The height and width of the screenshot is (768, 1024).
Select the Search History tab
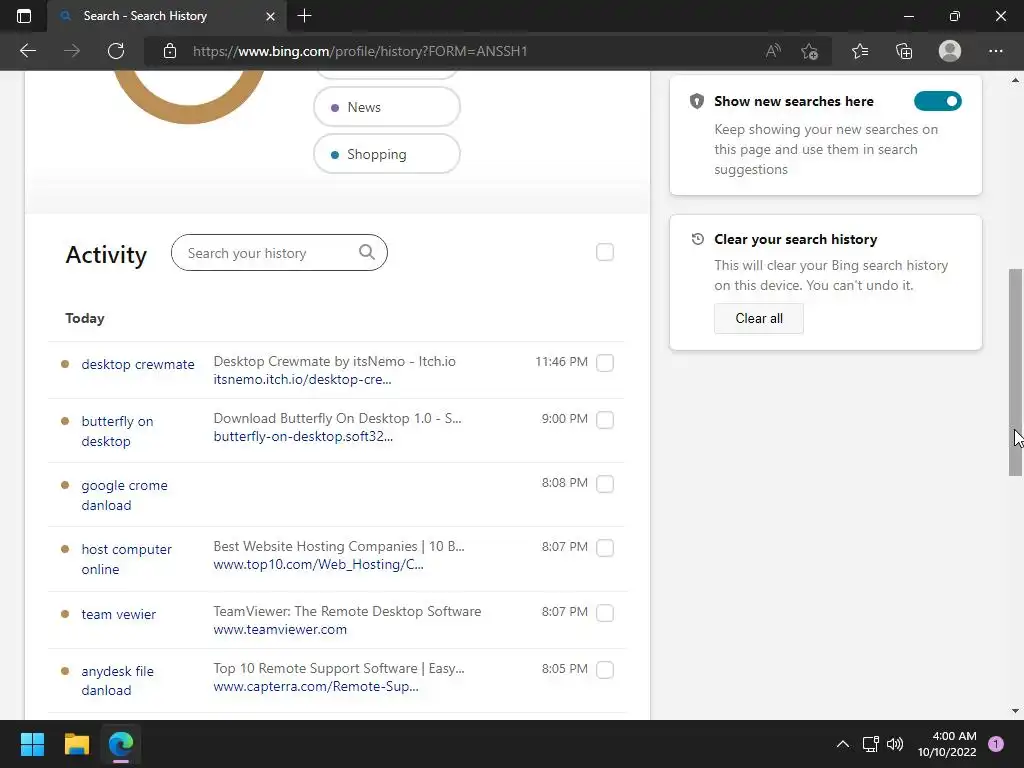(x=167, y=16)
